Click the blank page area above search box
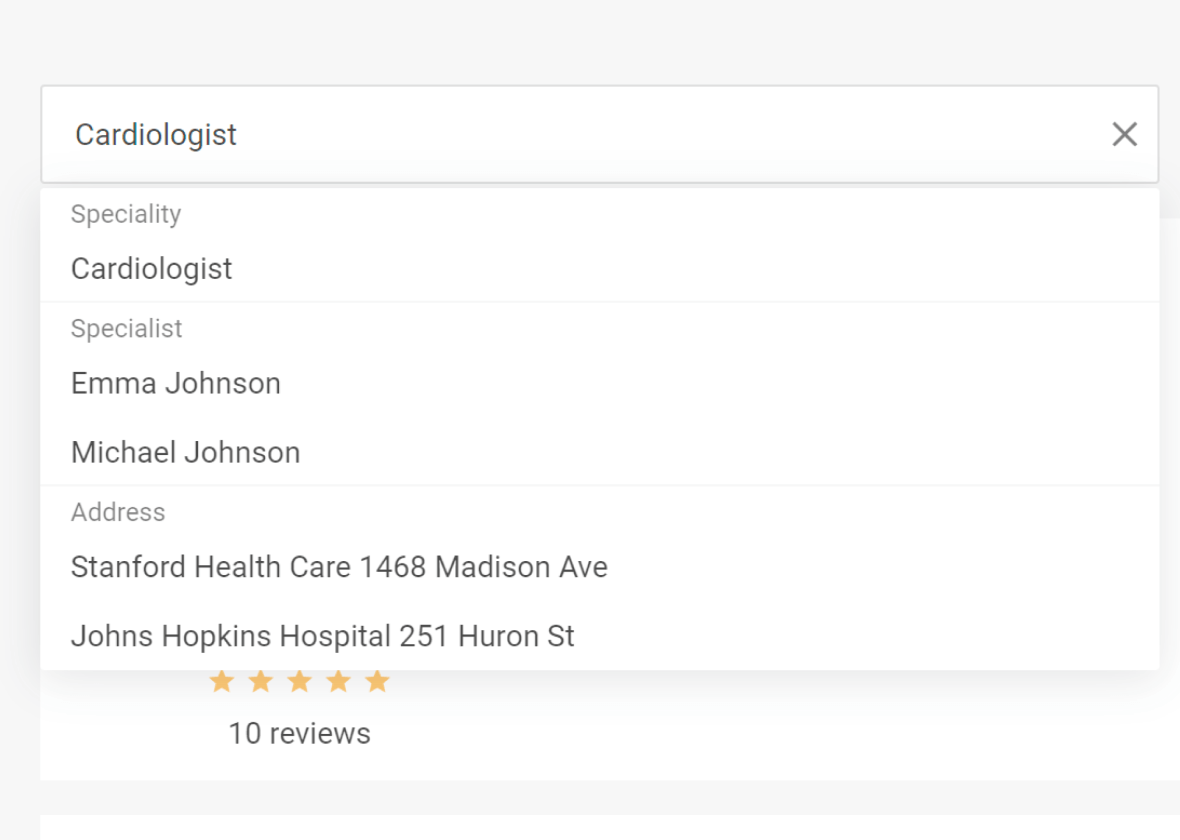1180x840 pixels. 600,40
